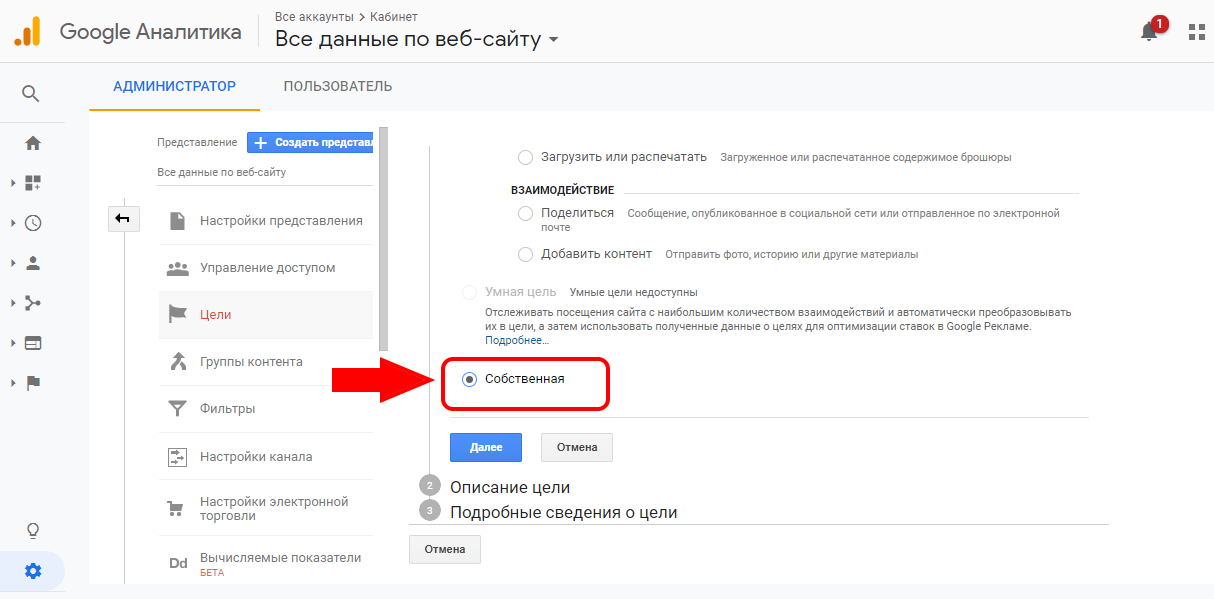
Task: Open the Все данные по веб-сайту dropdown
Action: 417,39
